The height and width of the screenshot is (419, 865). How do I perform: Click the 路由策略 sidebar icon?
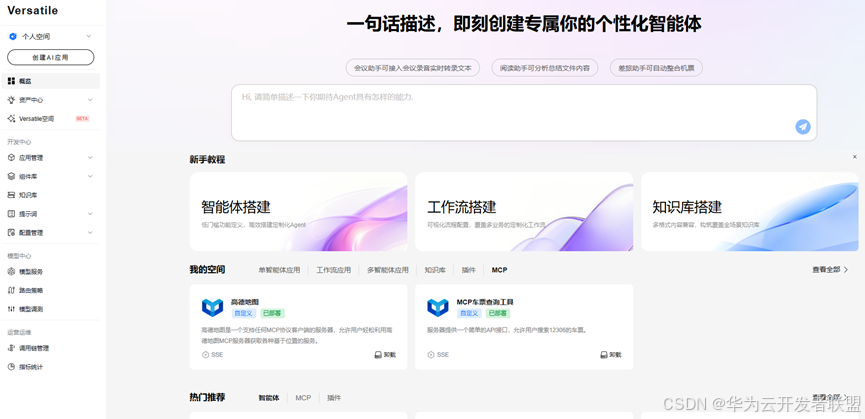click(x=11, y=290)
